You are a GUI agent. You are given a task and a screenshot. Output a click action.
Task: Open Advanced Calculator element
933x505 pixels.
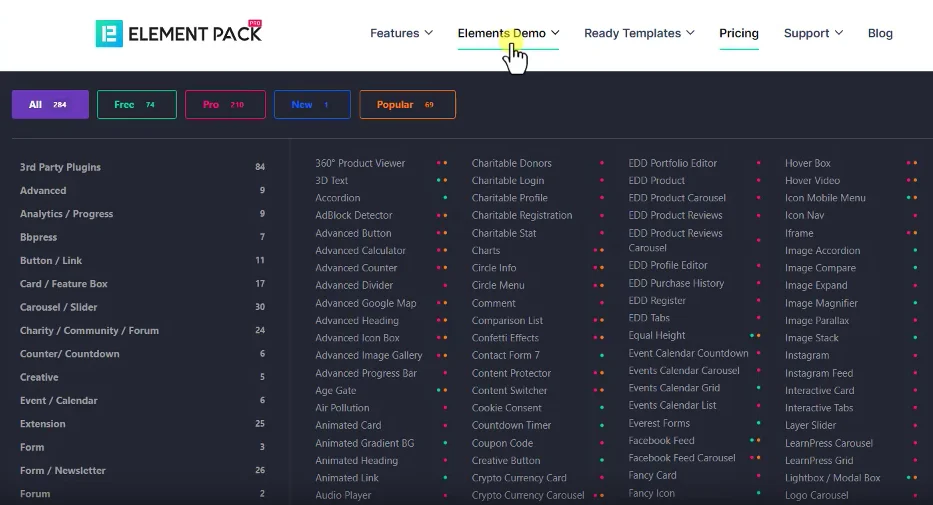tap(360, 250)
